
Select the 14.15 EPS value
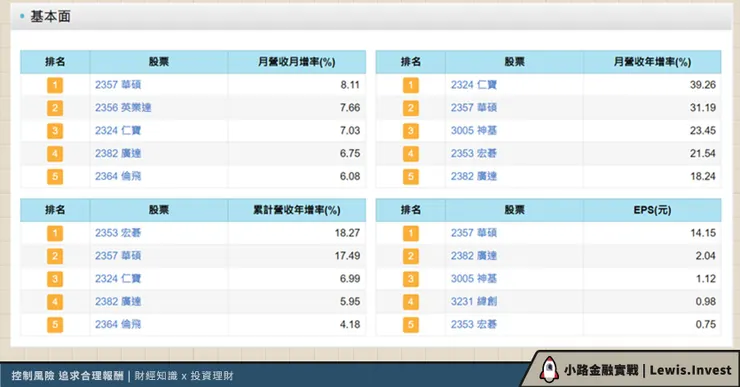pyautogui.click(x=703, y=233)
